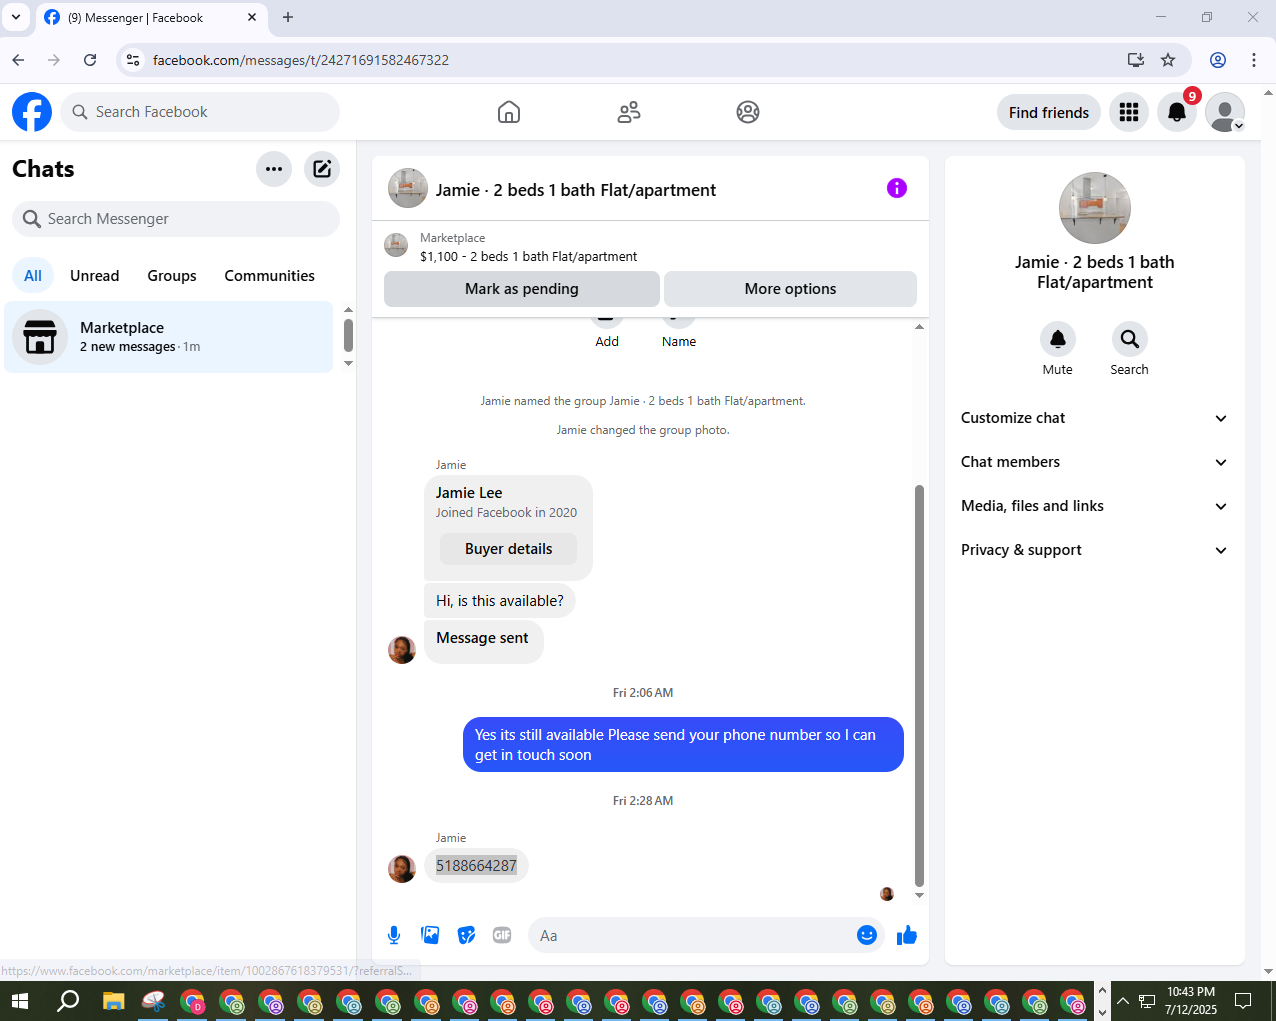
Task: Open the emoji picker icon
Action: [x=867, y=935]
